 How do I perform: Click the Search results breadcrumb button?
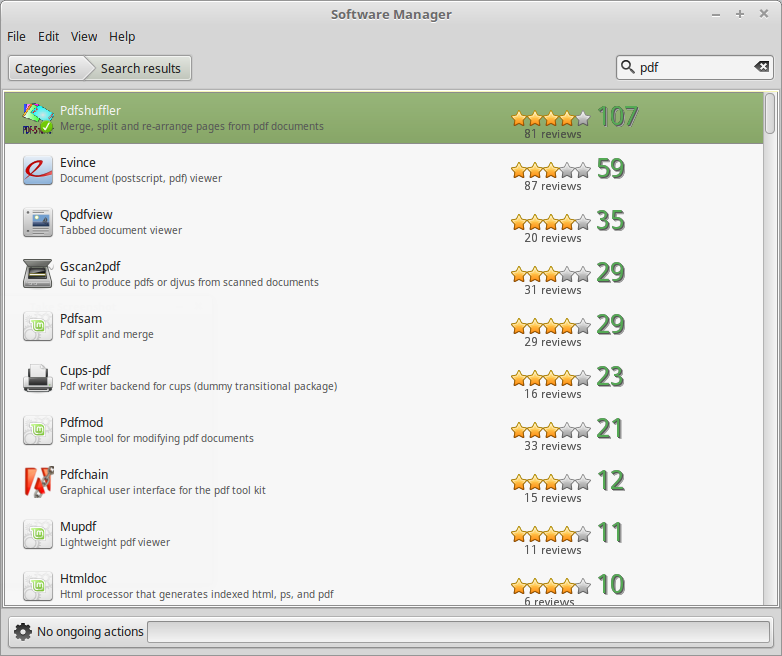point(141,68)
